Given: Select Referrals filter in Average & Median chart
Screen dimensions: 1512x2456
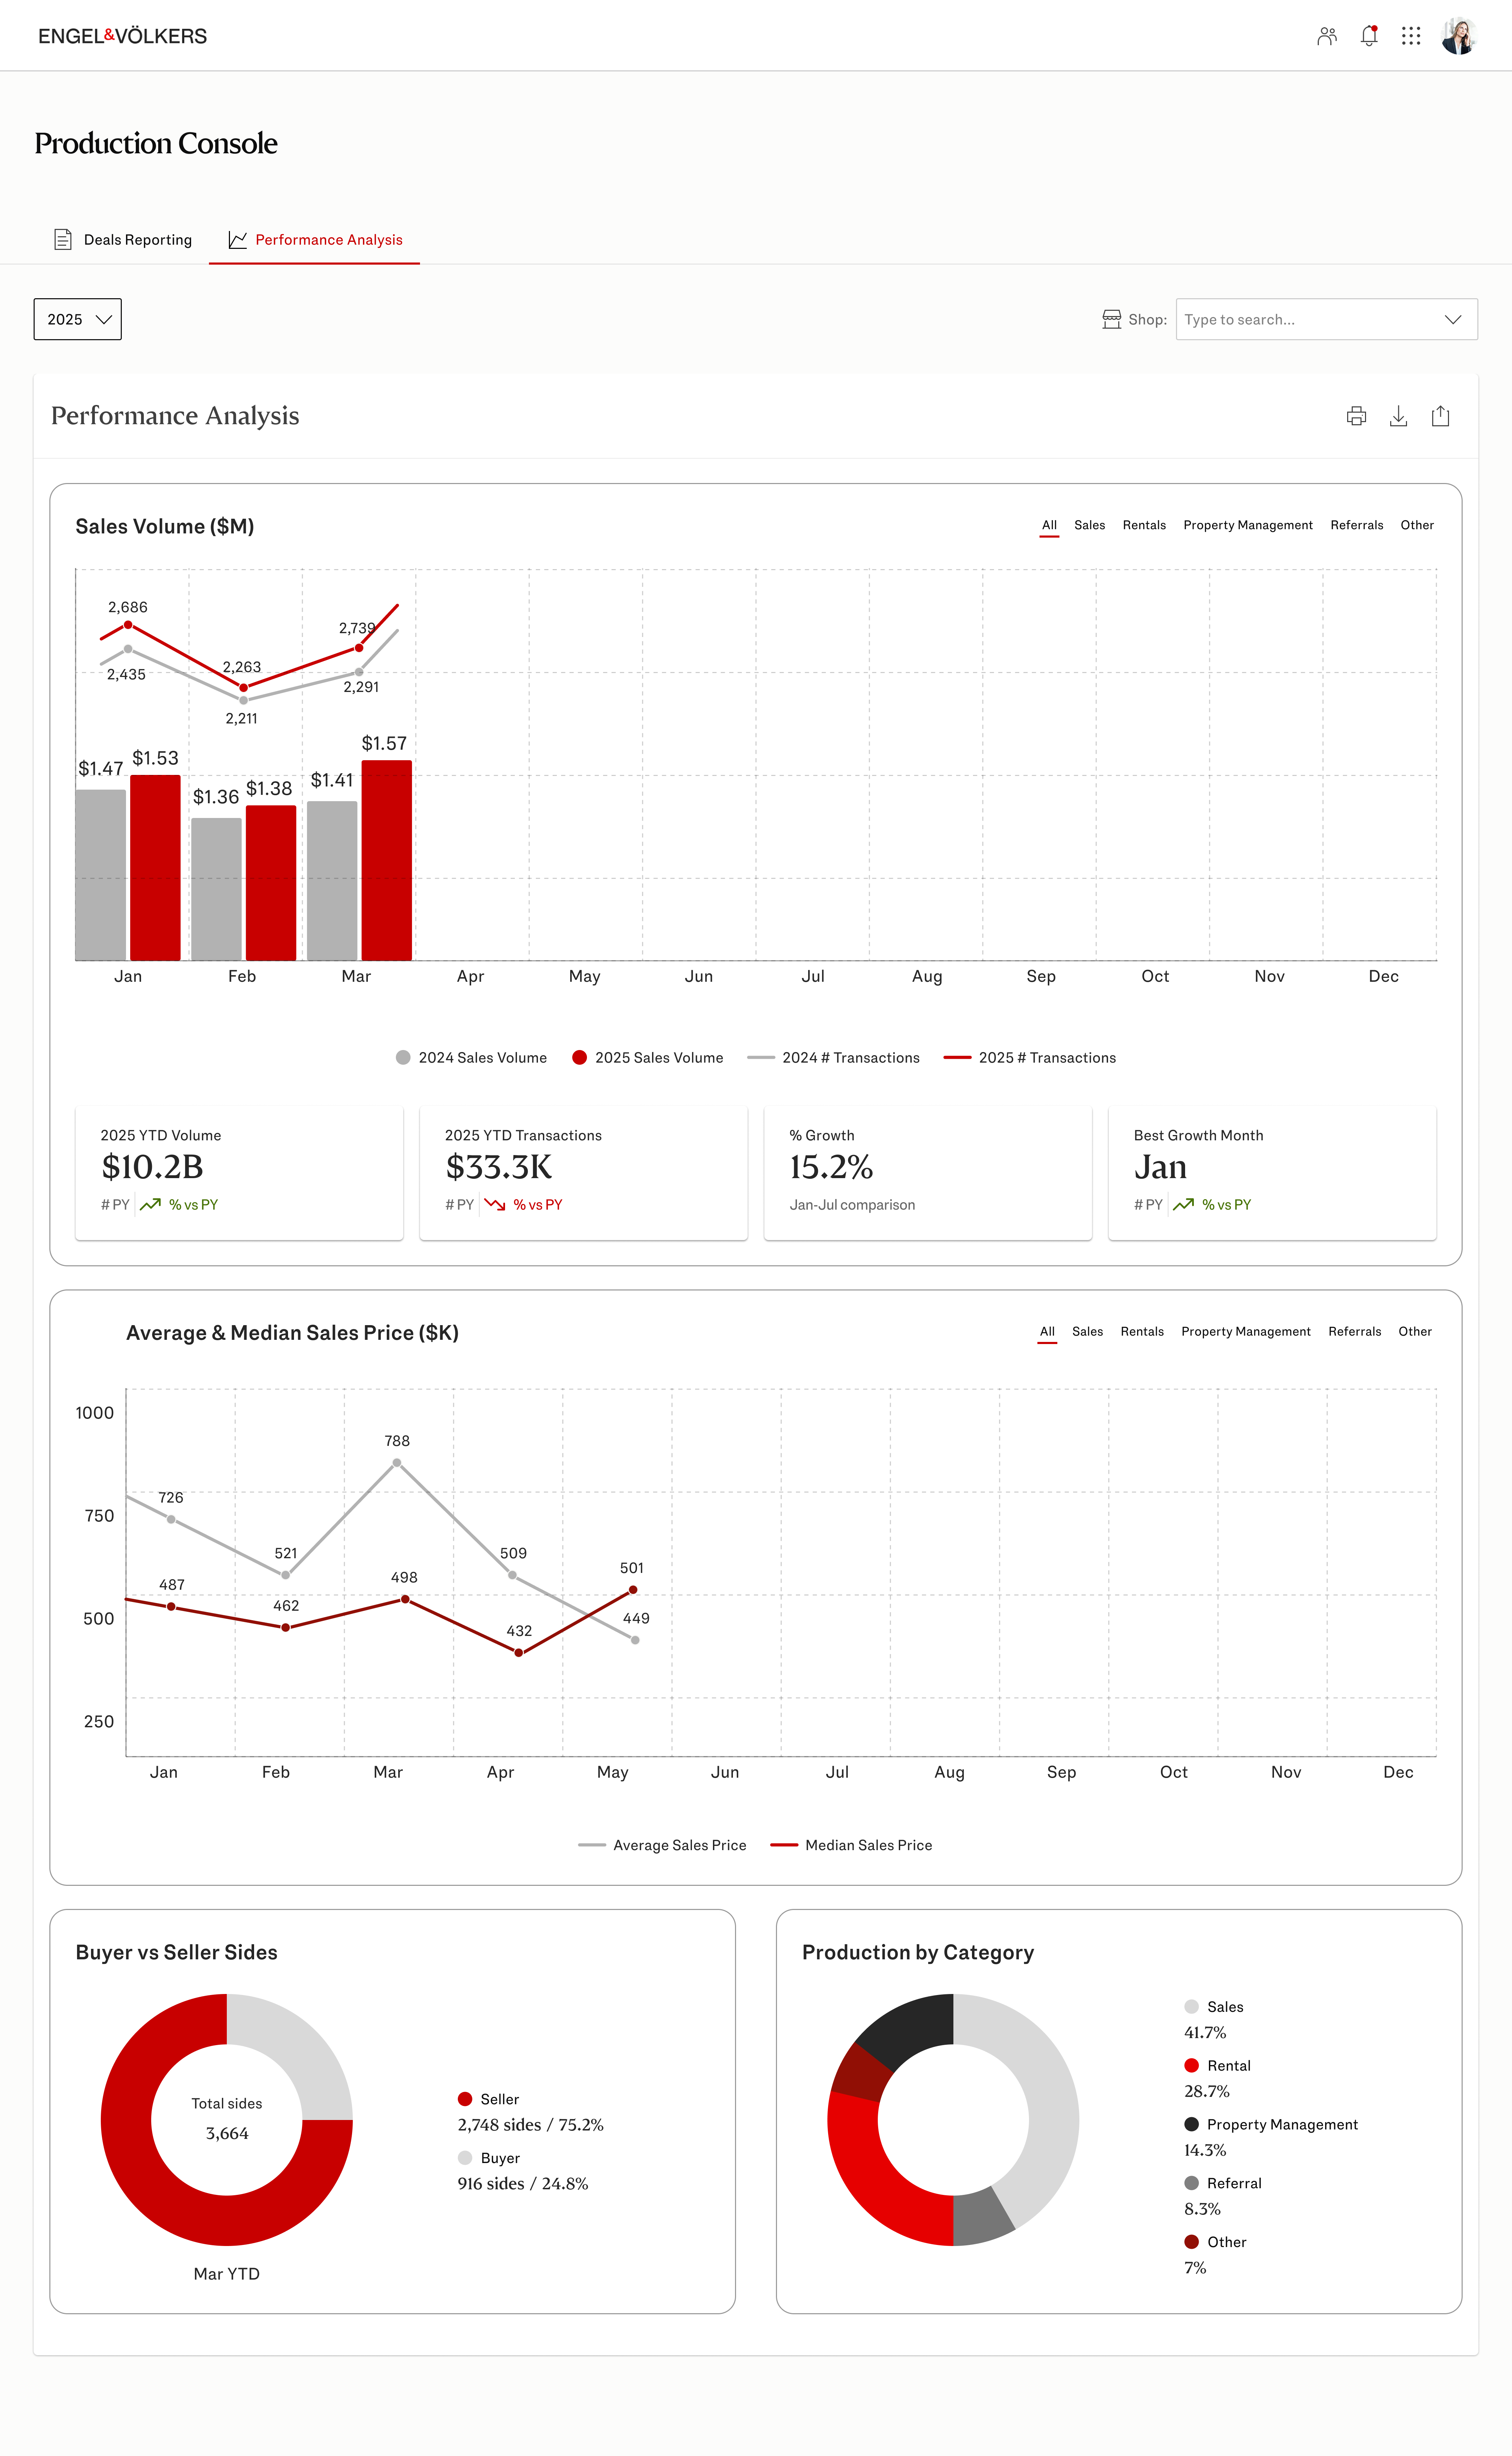Looking at the screenshot, I should click(1355, 1332).
